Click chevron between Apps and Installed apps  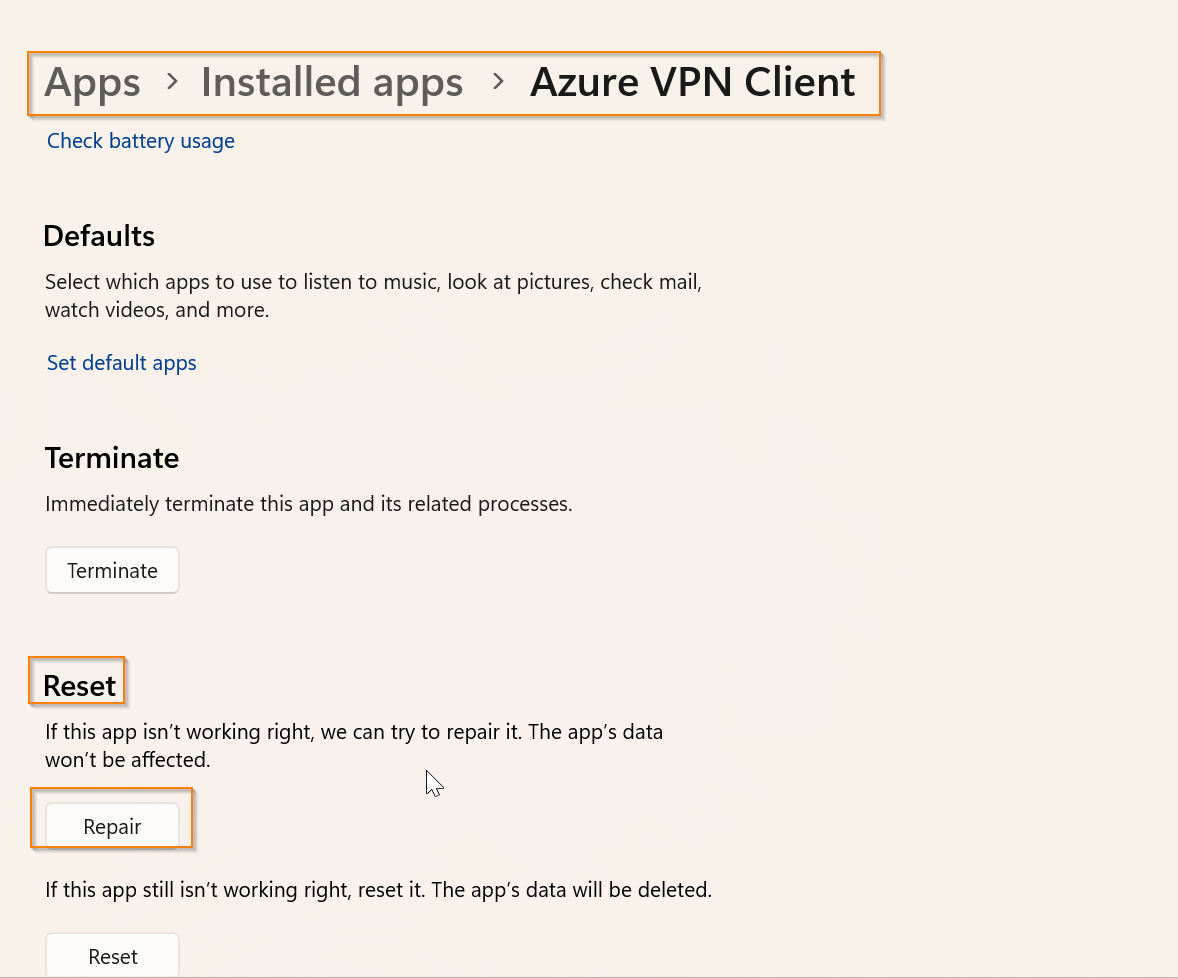tap(172, 81)
